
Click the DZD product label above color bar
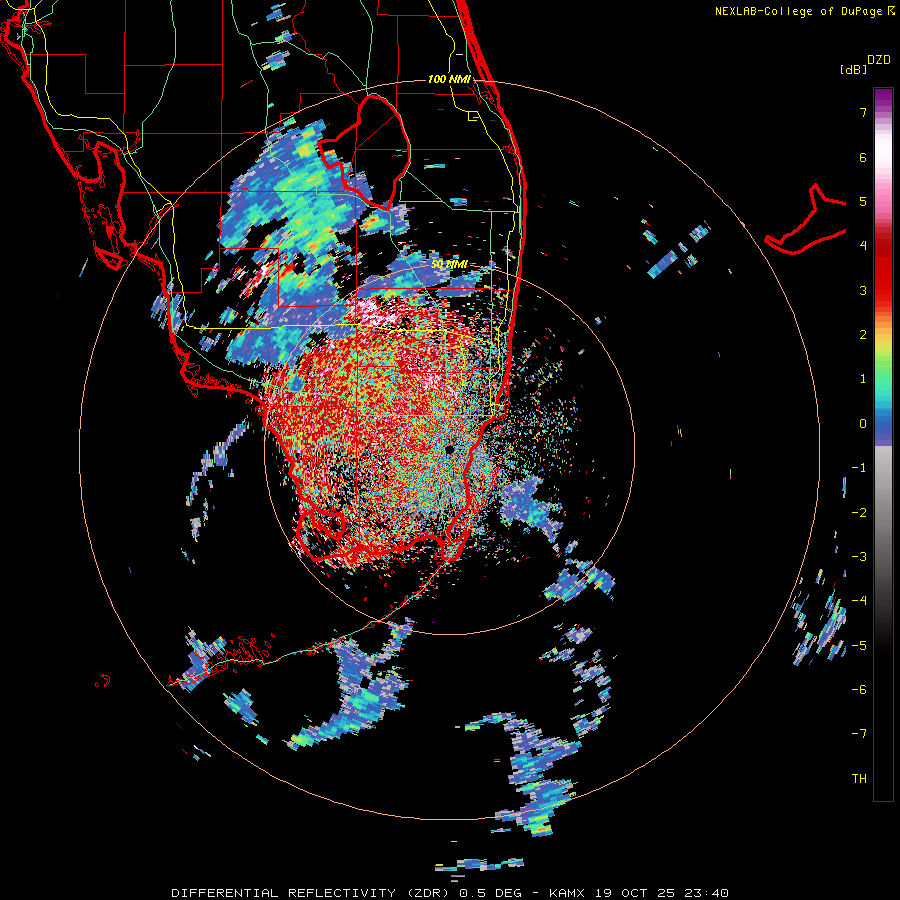point(879,60)
